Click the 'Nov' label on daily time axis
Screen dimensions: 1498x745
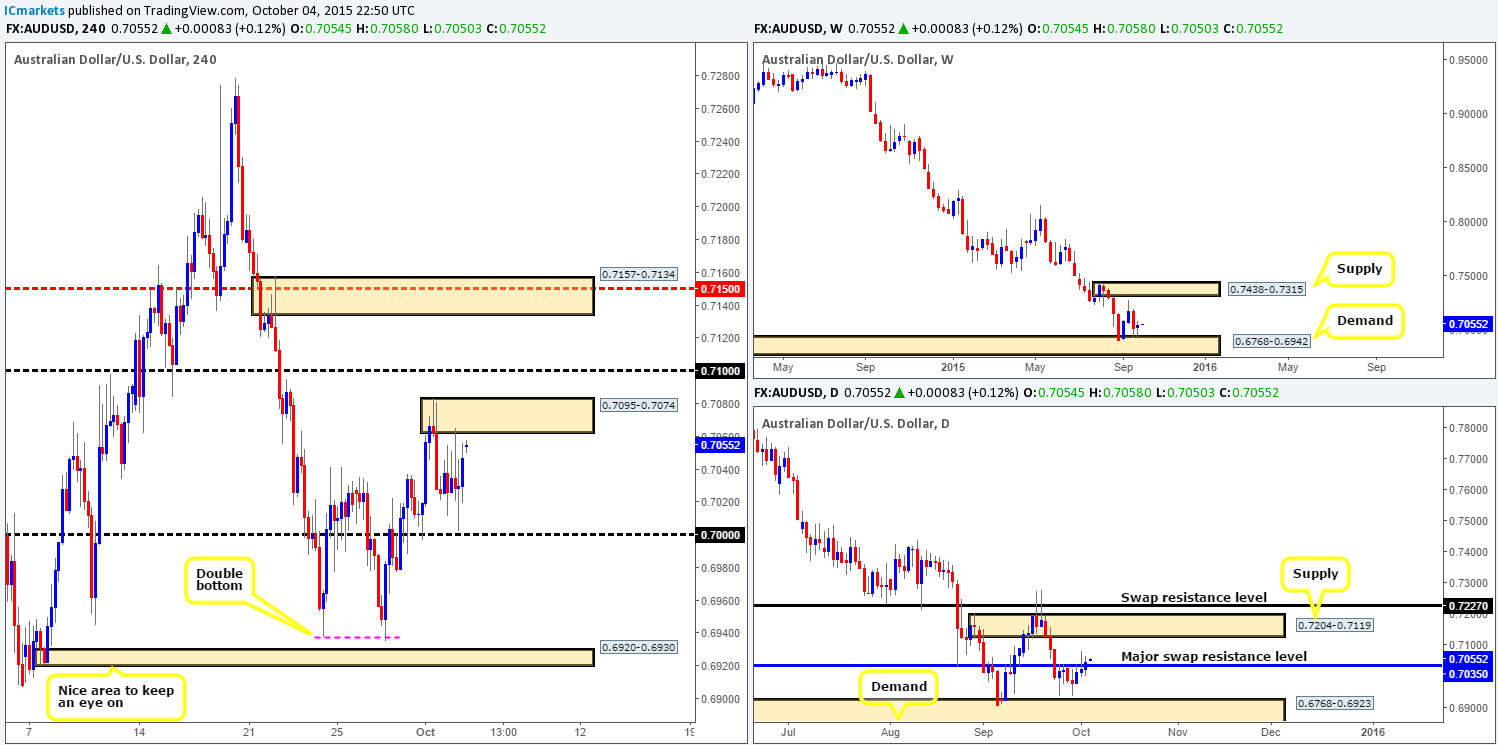coord(1178,731)
